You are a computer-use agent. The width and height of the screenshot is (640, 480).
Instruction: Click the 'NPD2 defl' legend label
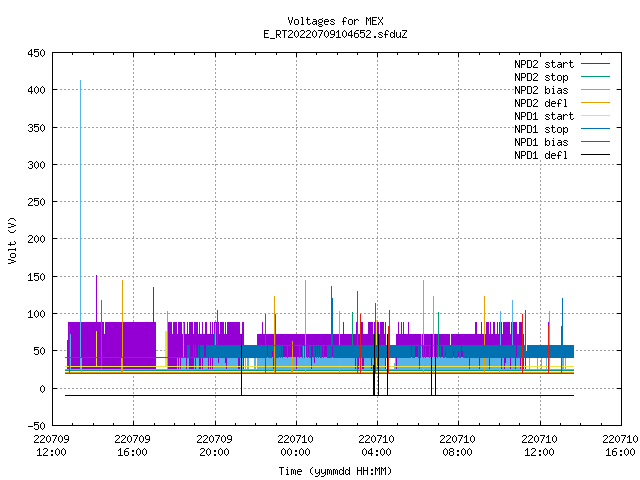coord(541,103)
